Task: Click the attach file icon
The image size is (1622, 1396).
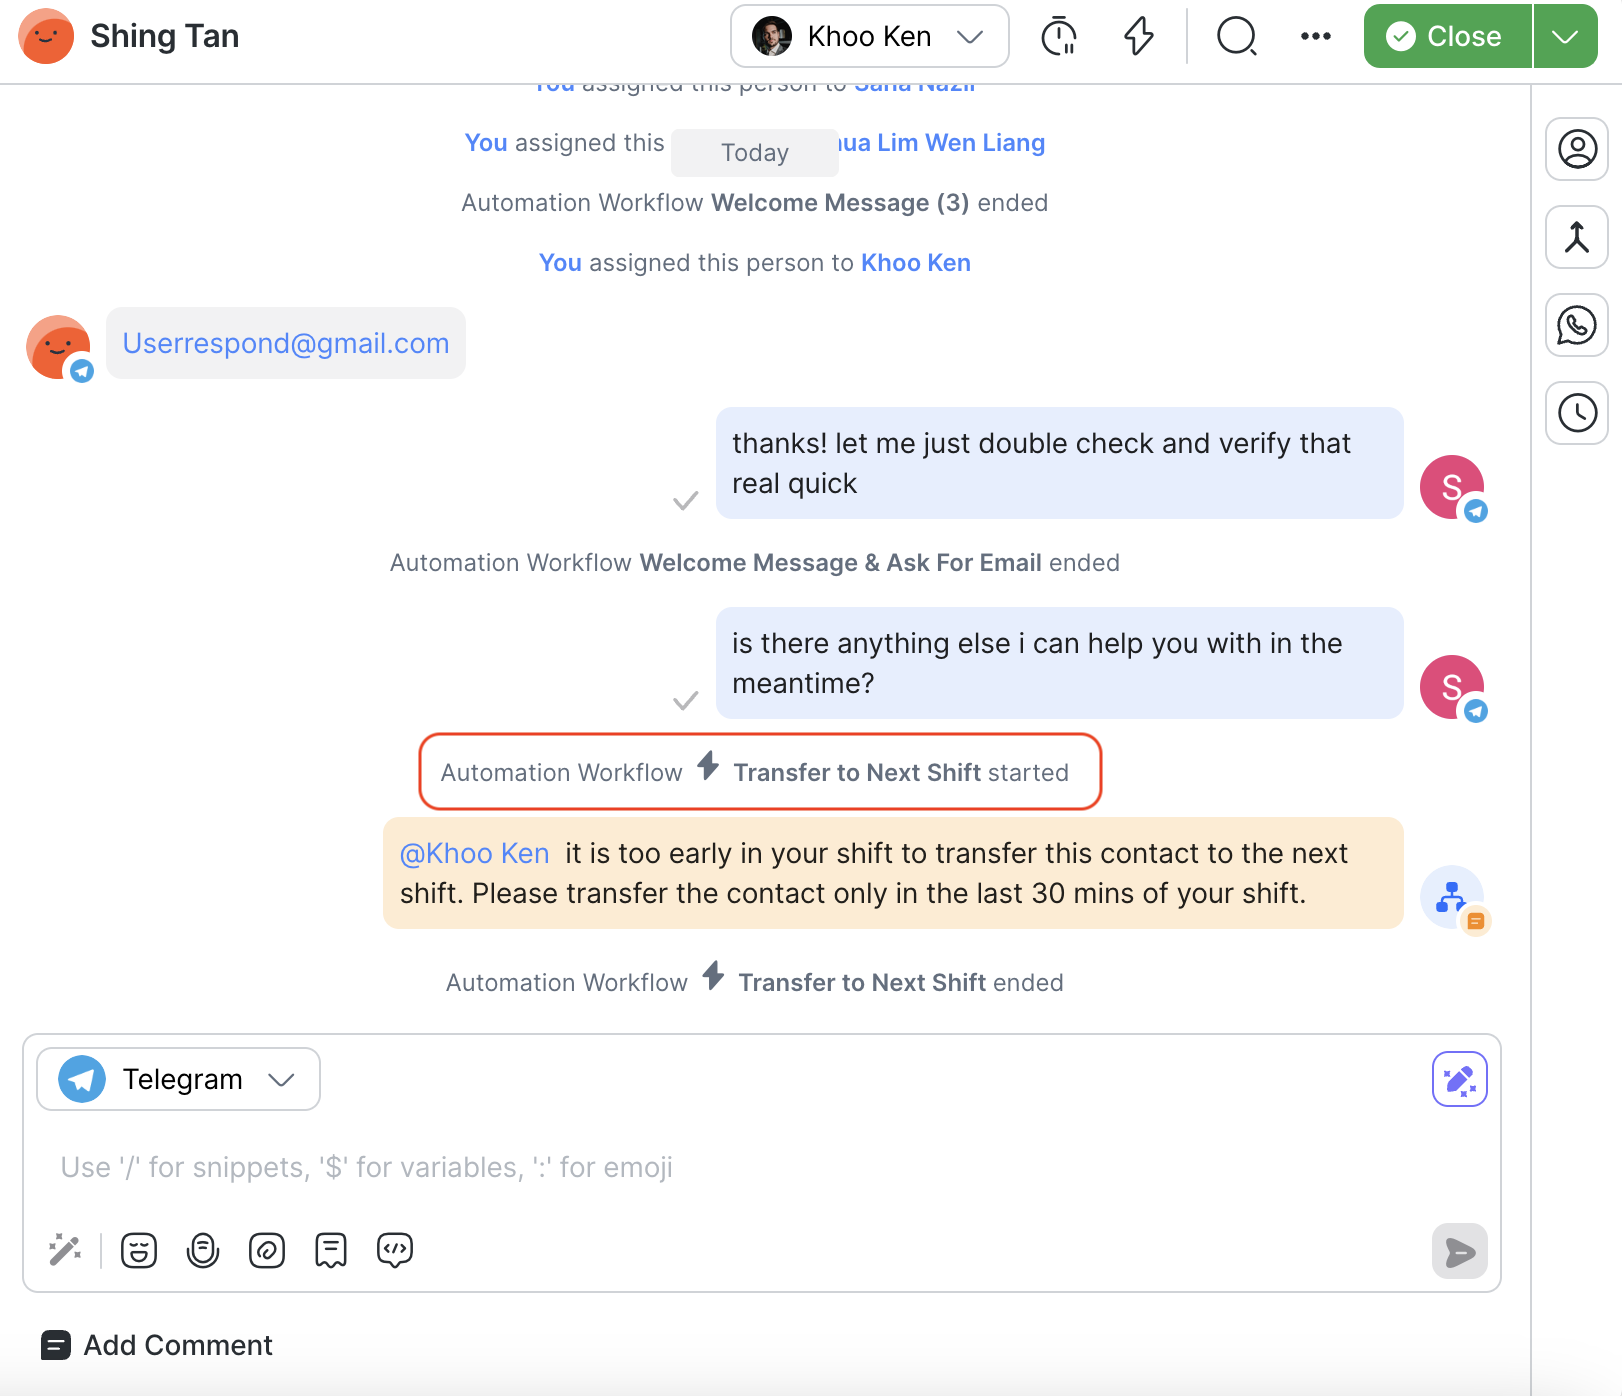Action: [x=267, y=1250]
